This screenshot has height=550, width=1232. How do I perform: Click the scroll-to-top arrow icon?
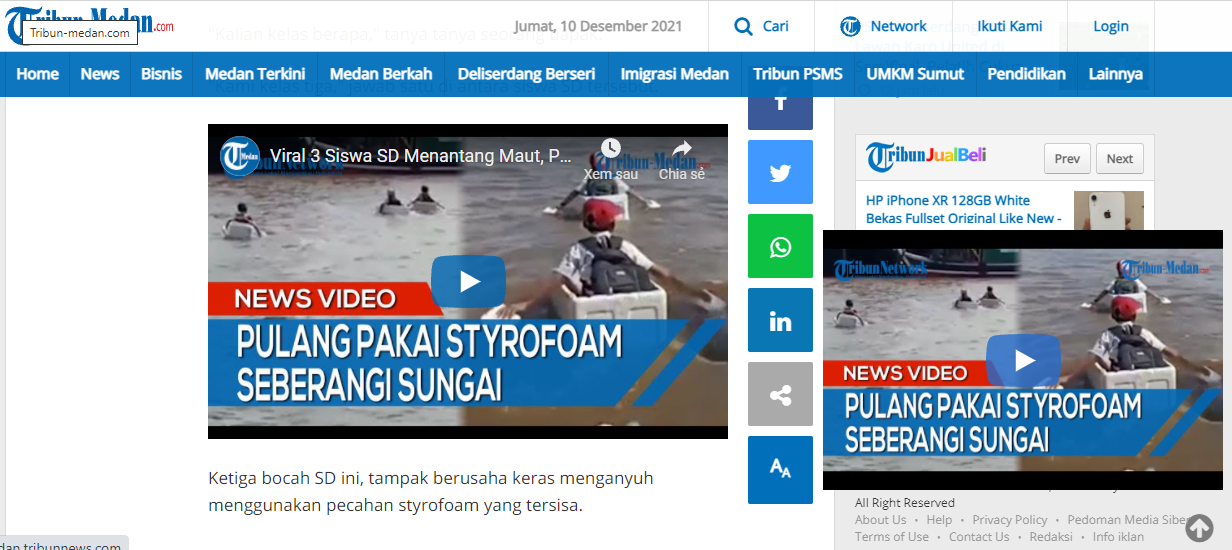[x=1200, y=528]
